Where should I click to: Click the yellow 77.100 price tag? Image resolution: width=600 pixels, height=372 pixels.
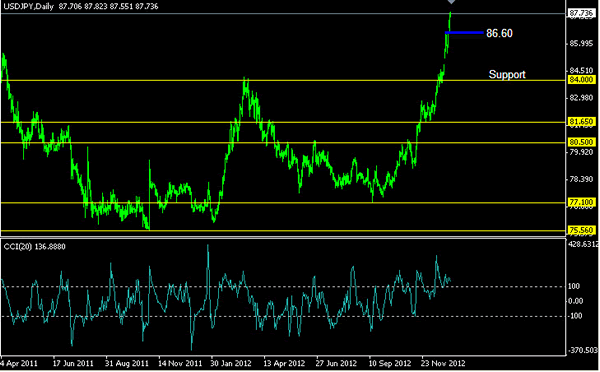pyautogui.click(x=581, y=202)
